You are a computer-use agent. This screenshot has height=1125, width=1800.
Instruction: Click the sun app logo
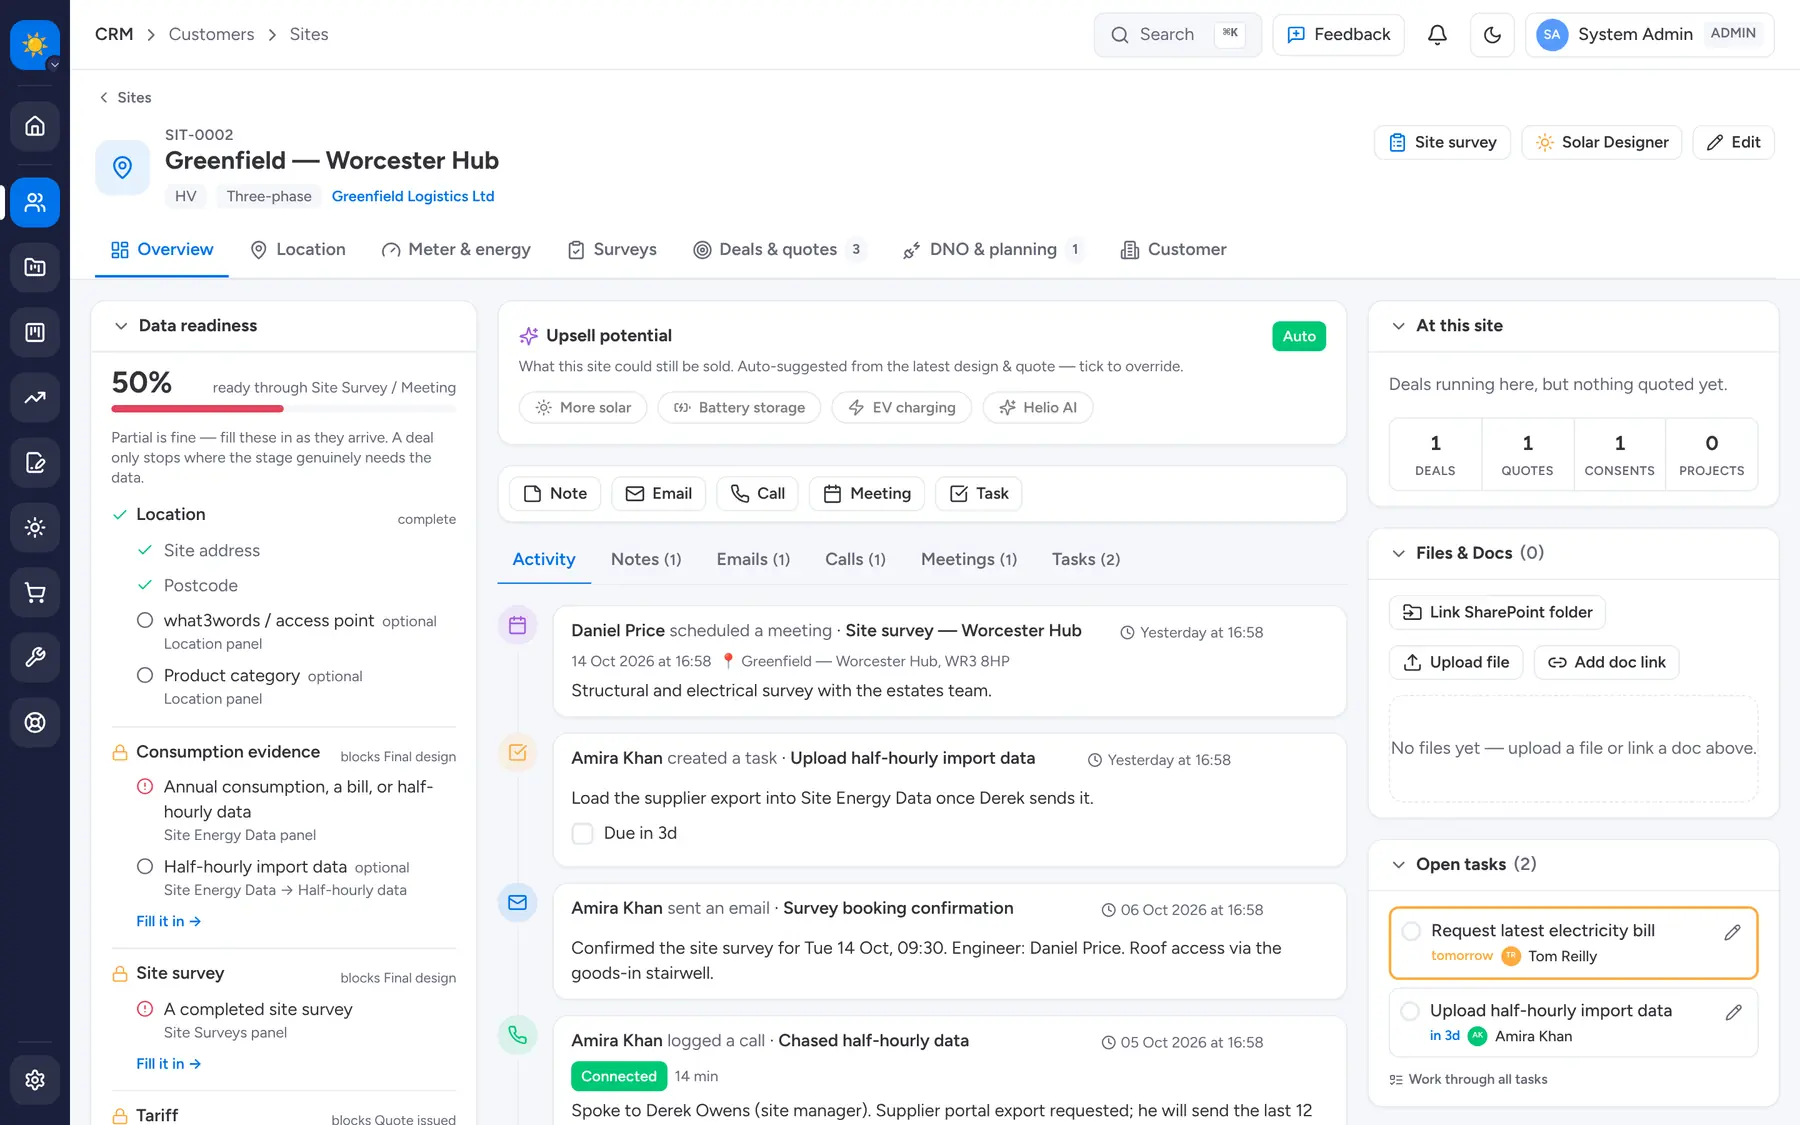tap(35, 44)
